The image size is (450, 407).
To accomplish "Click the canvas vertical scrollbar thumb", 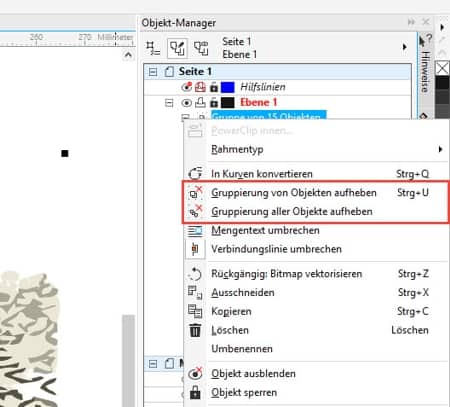I will click(128, 361).
